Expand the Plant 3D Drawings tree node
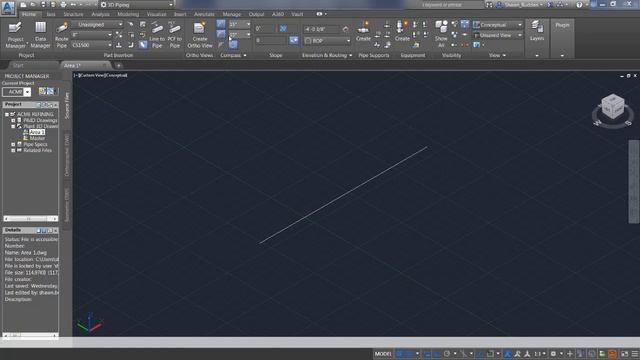 pyautogui.click(x=13, y=126)
